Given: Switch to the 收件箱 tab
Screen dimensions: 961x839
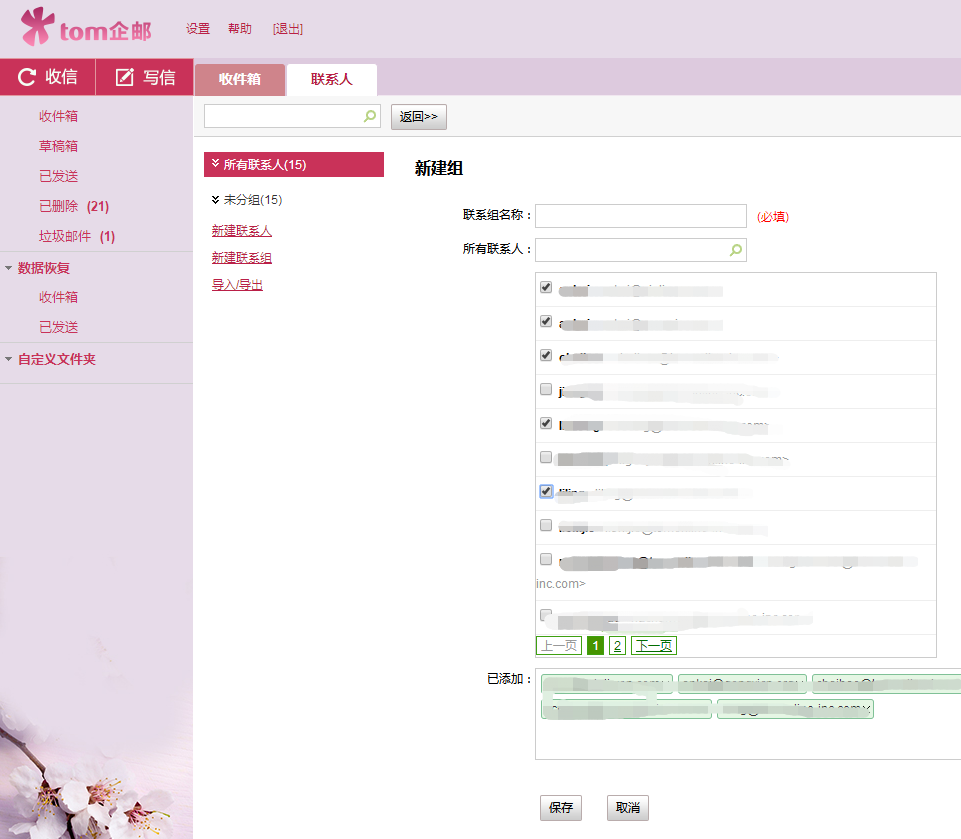Looking at the screenshot, I should coord(240,79).
